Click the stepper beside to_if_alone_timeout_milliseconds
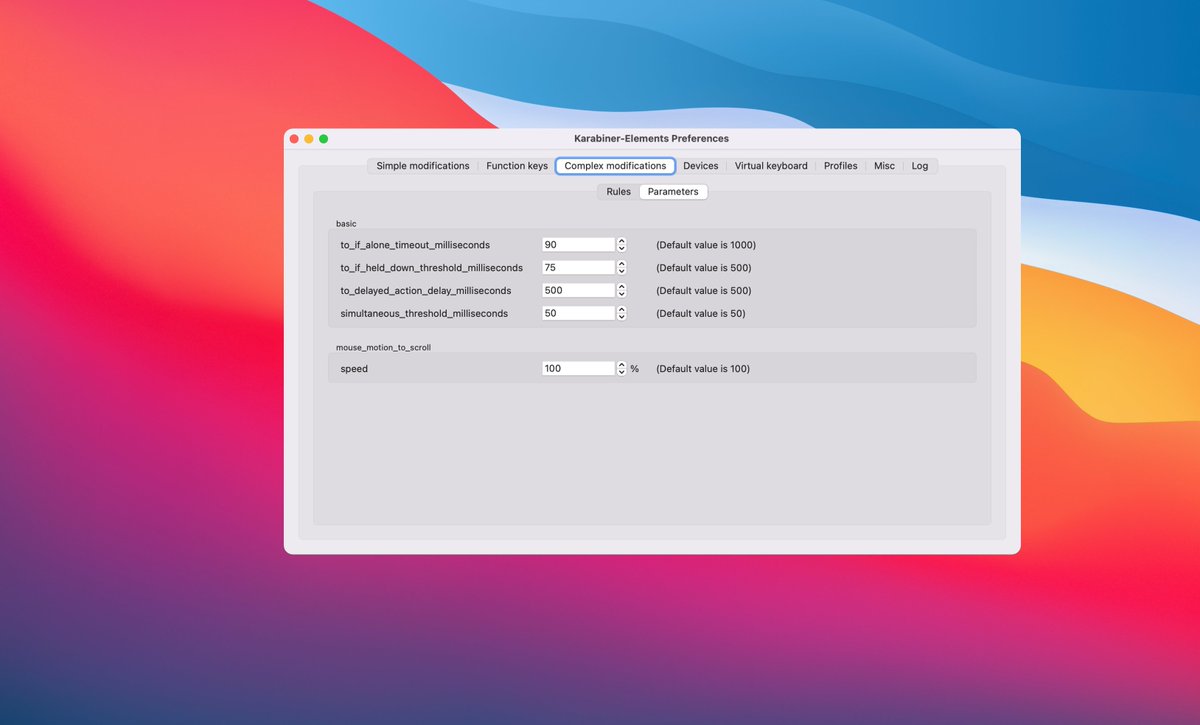The image size is (1200, 725). pos(622,245)
